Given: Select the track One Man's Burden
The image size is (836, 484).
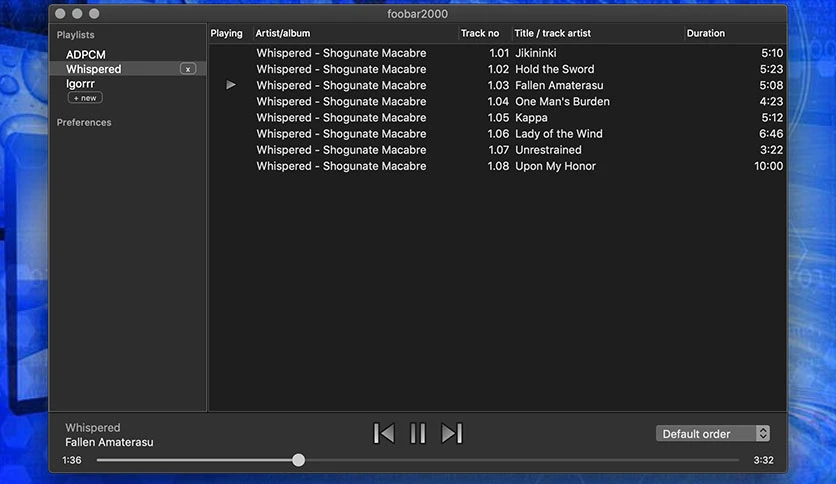Looking at the screenshot, I should [562, 101].
